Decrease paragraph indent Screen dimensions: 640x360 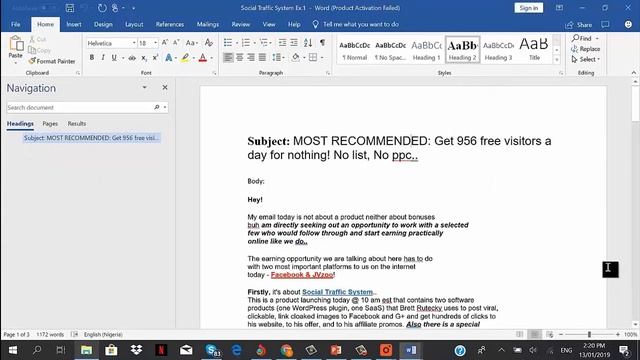click(282, 42)
